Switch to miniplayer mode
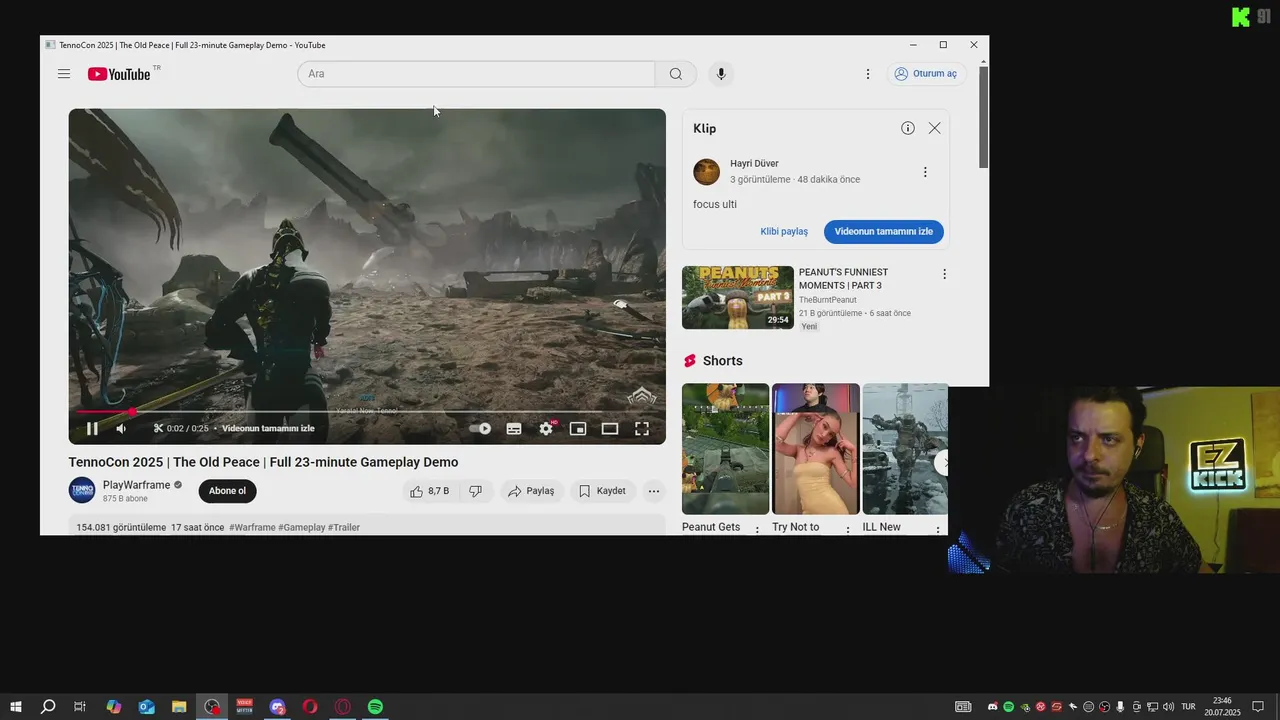 tap(578, 429)
